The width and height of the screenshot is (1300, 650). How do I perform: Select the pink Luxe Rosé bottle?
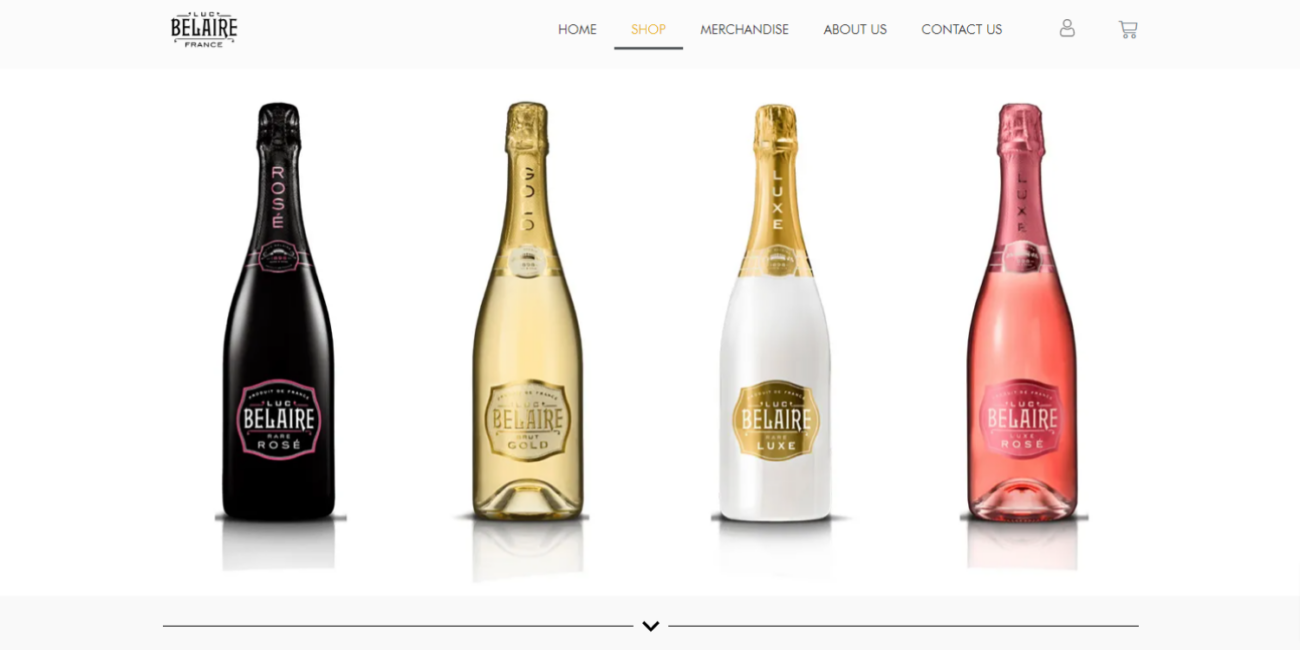[x=1022, y=312]
